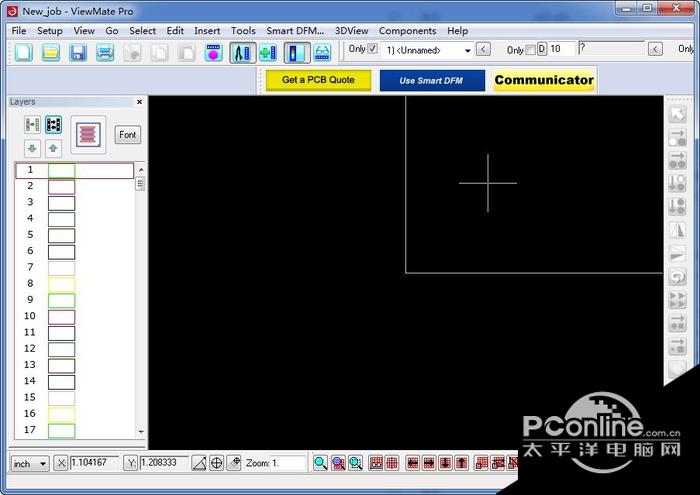Open the Go menu
700x495 pixels.
pos(112,31)
